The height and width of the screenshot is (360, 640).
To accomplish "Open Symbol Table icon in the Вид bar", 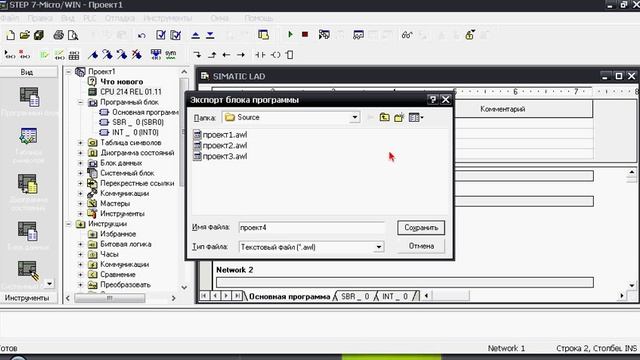I will 28,136.
